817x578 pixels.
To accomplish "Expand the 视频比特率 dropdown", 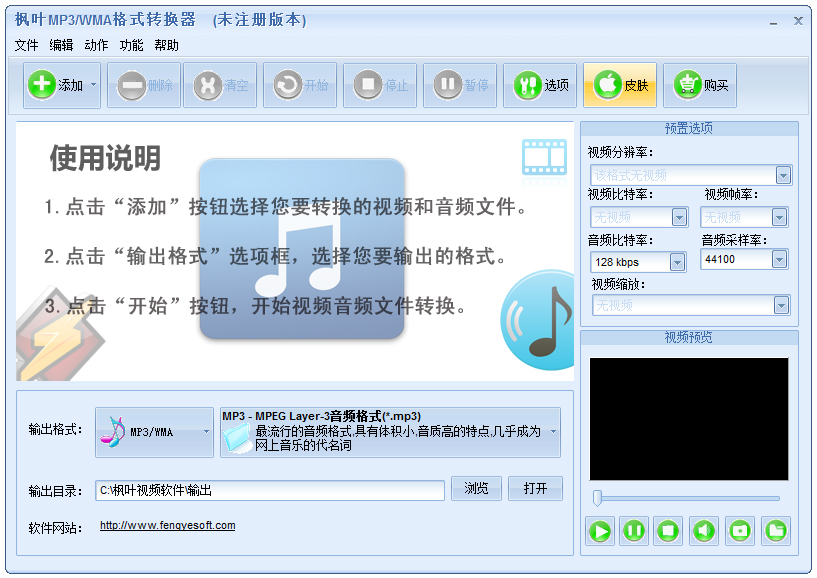I will tap(679, 217).
